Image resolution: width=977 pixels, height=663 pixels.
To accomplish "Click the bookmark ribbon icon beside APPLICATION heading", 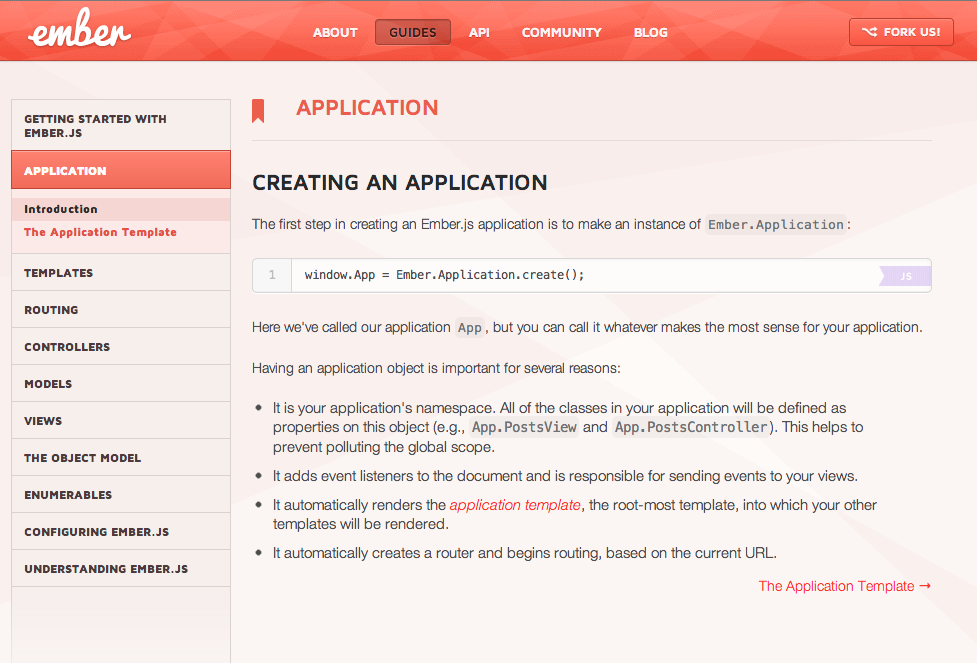I will pos(258,110).
